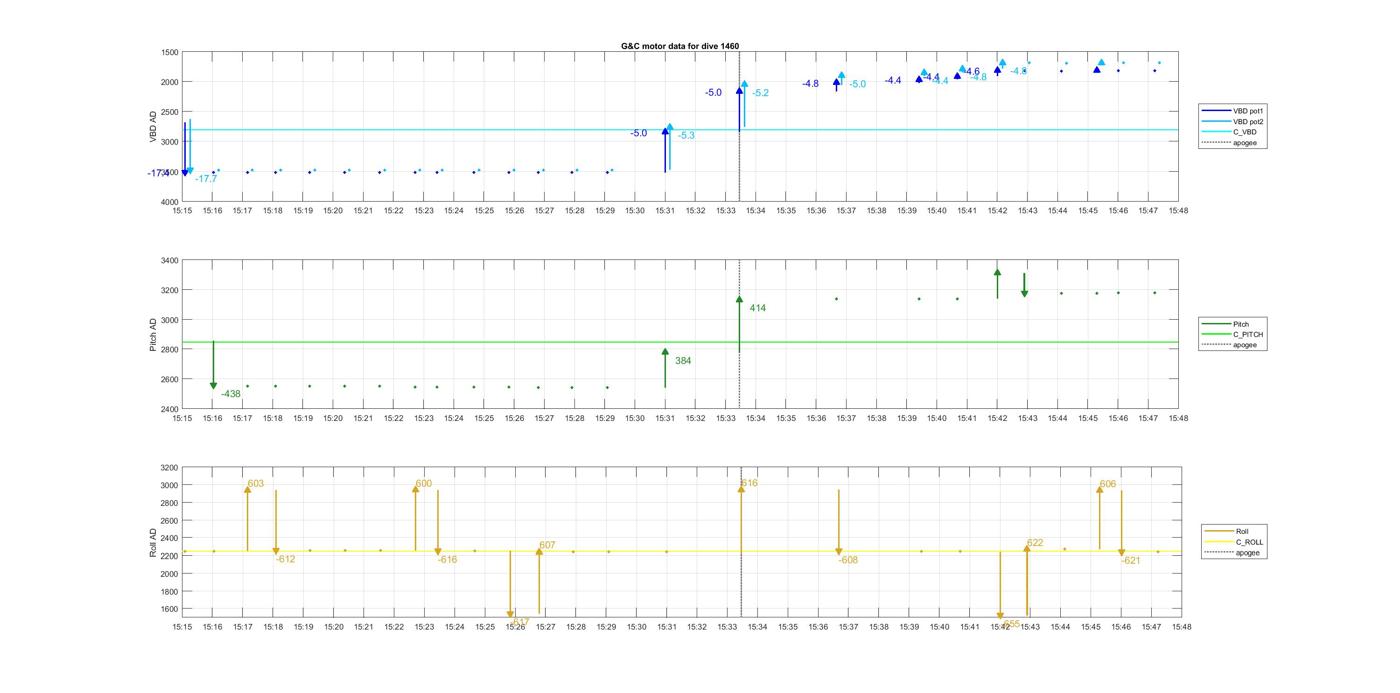
Task: Click the -5.2 data label
Action: click(x=760, y=93)
